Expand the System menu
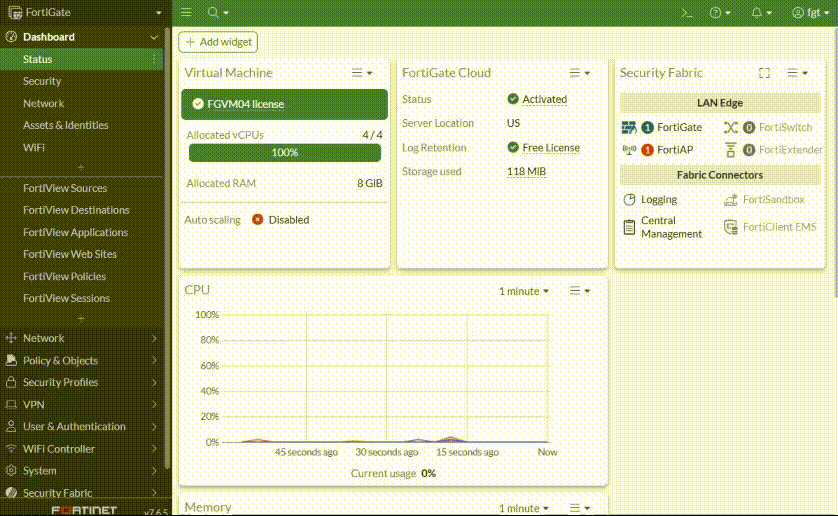The height and width of the screenshot is (516, 838). click(81, 471)
